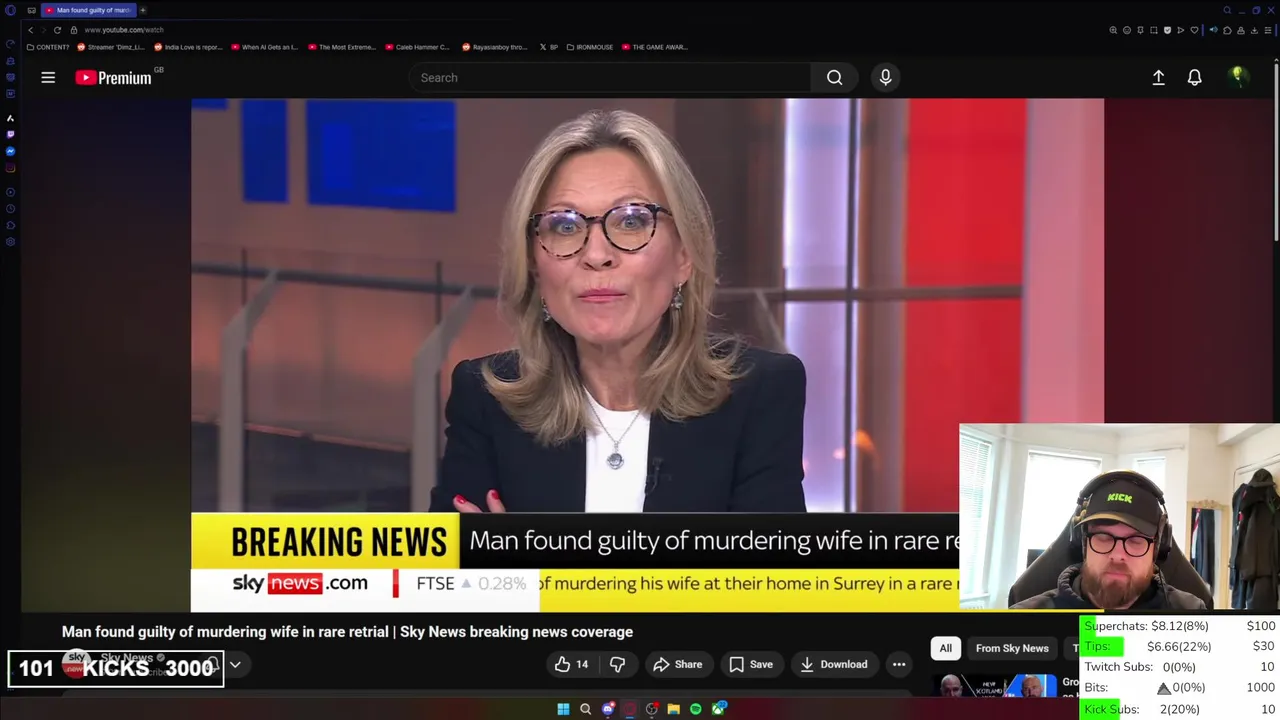The image size is (1280, 720).
Task: Open the YouTube upload/create icon
Action: coord(1158,77)
